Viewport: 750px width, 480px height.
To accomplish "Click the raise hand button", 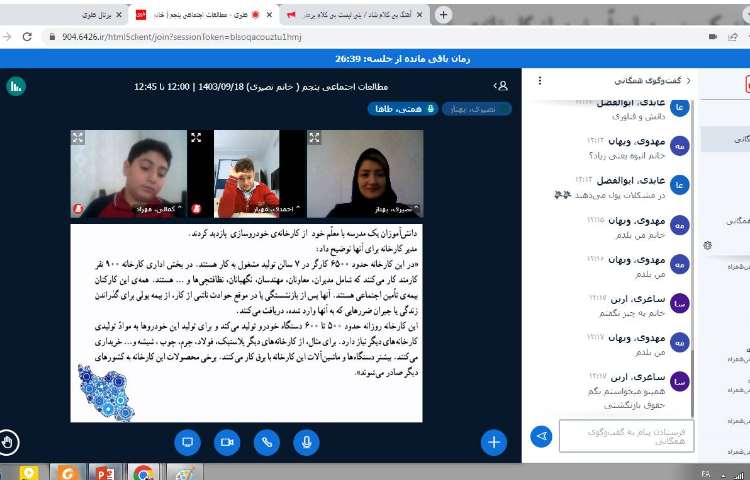I will [x=9, y=441].
